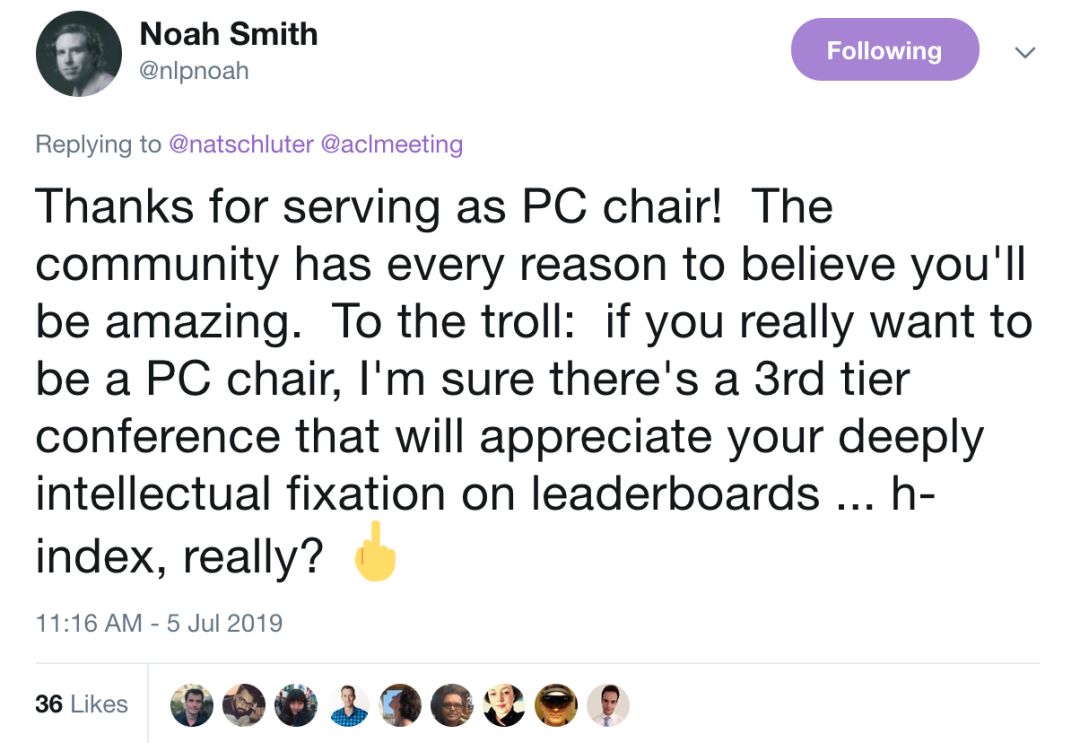The image size is (1080, 743).
Task: Click the liker avatar with red lipstick
Action: point(504,705)
